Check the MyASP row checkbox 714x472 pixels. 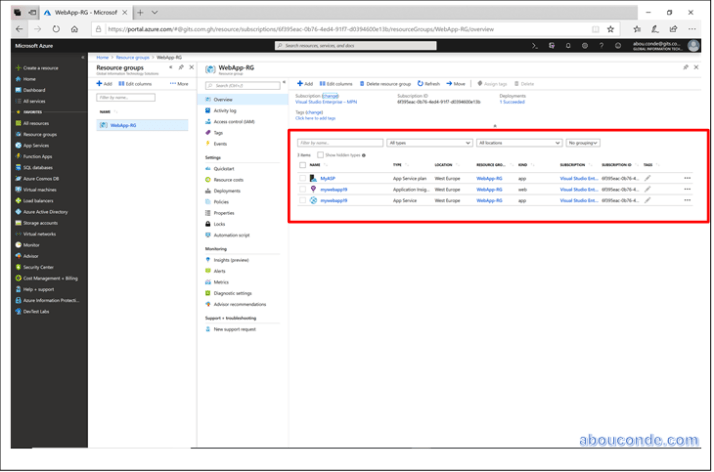[x=303, y=178]
